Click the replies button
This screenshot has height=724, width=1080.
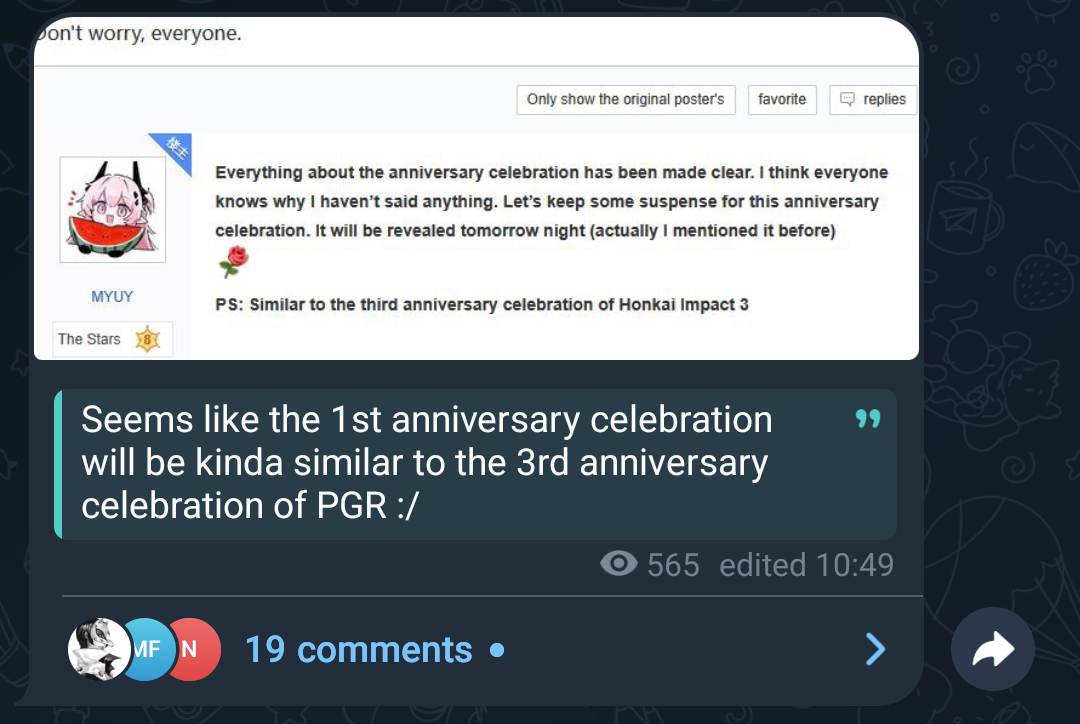click(873, 100)
